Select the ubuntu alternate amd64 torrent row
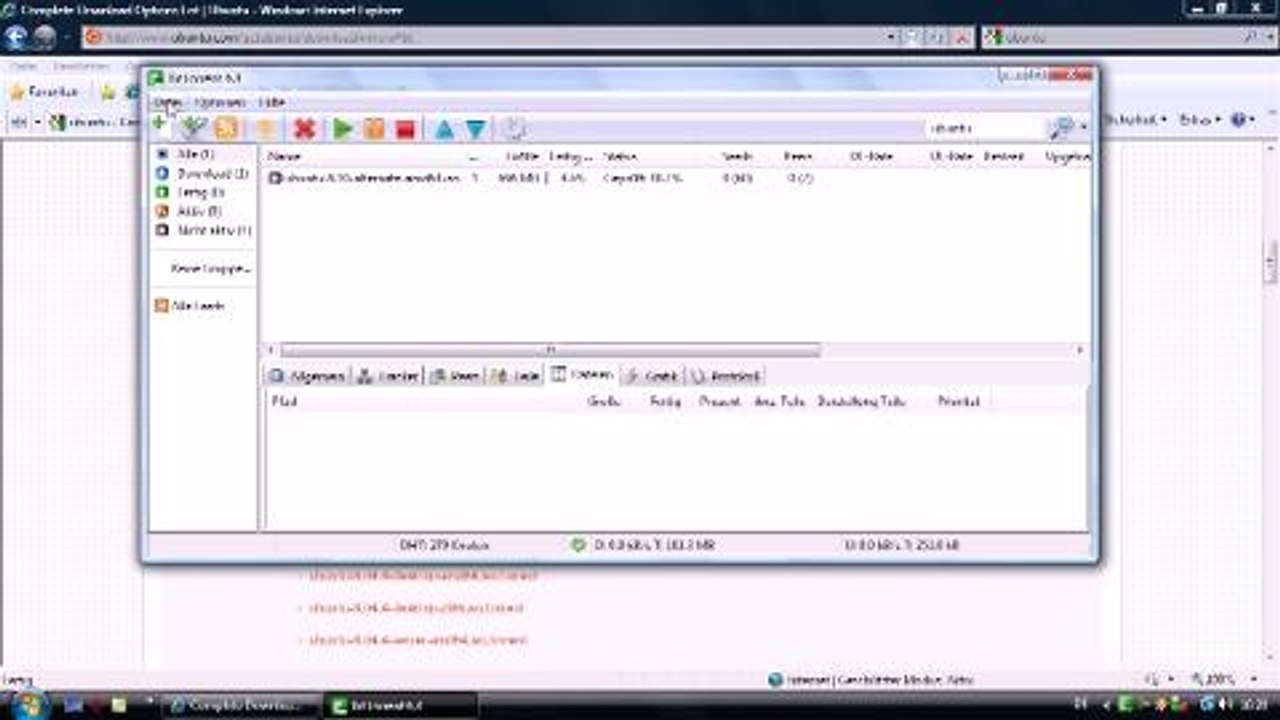The image size is (1280, 720). 675,178
